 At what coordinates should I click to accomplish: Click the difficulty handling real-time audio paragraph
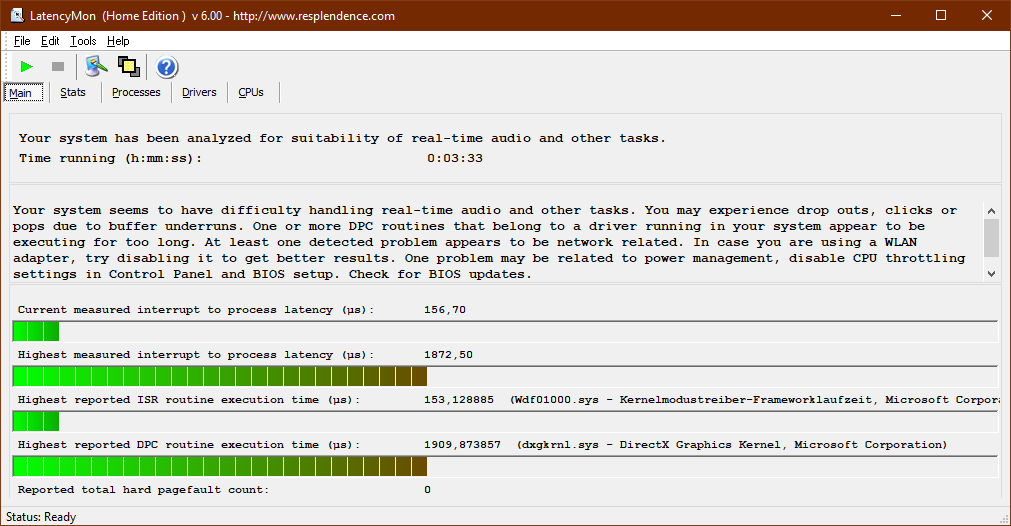pyautogui.click(x=489, y=242)
